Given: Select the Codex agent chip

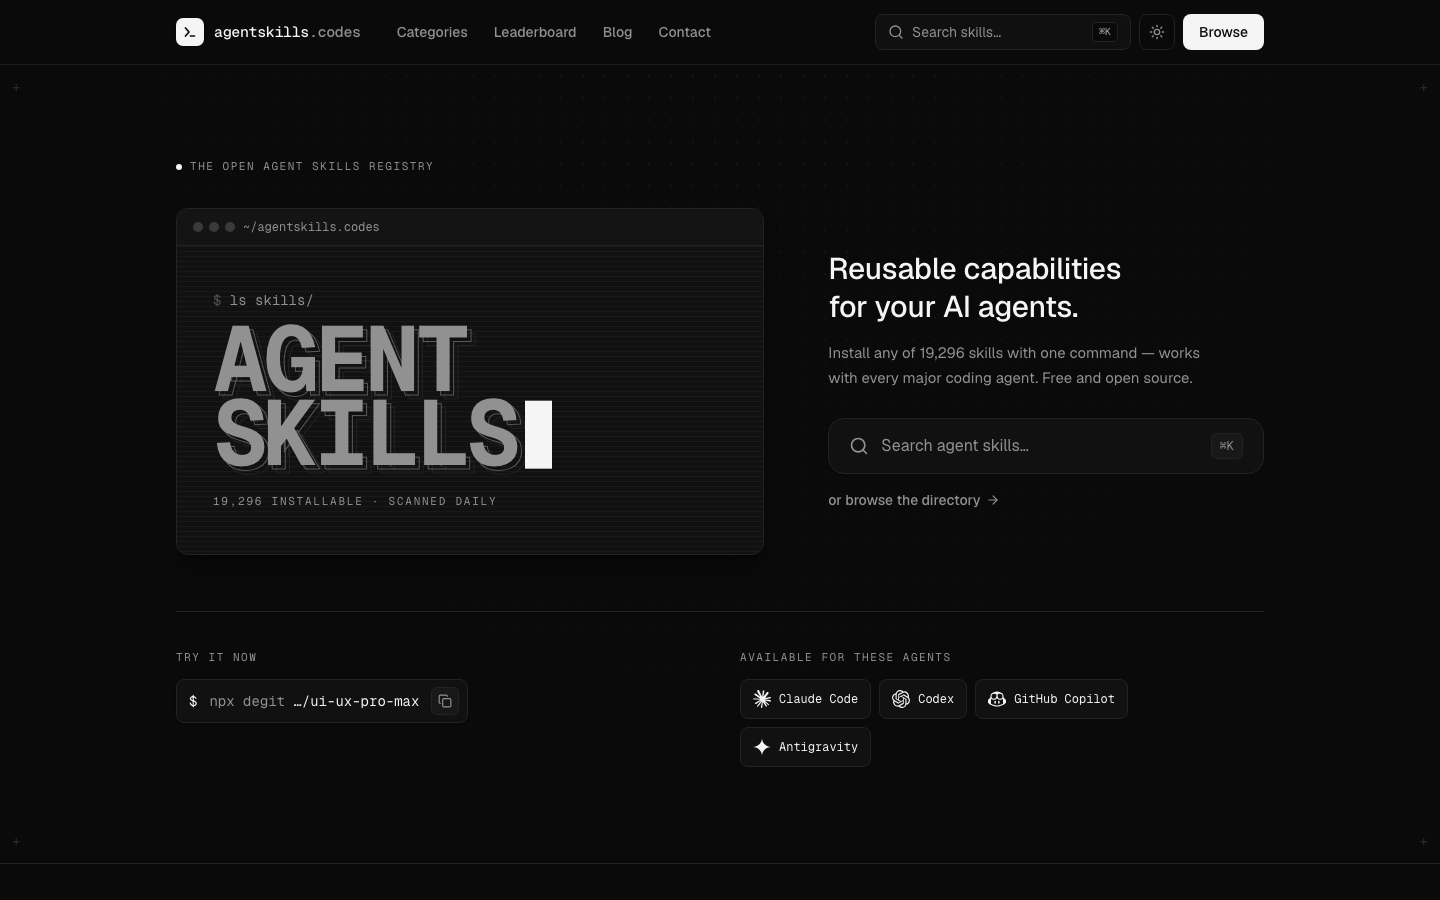Looking at the screenshot, I should point(923,699).
